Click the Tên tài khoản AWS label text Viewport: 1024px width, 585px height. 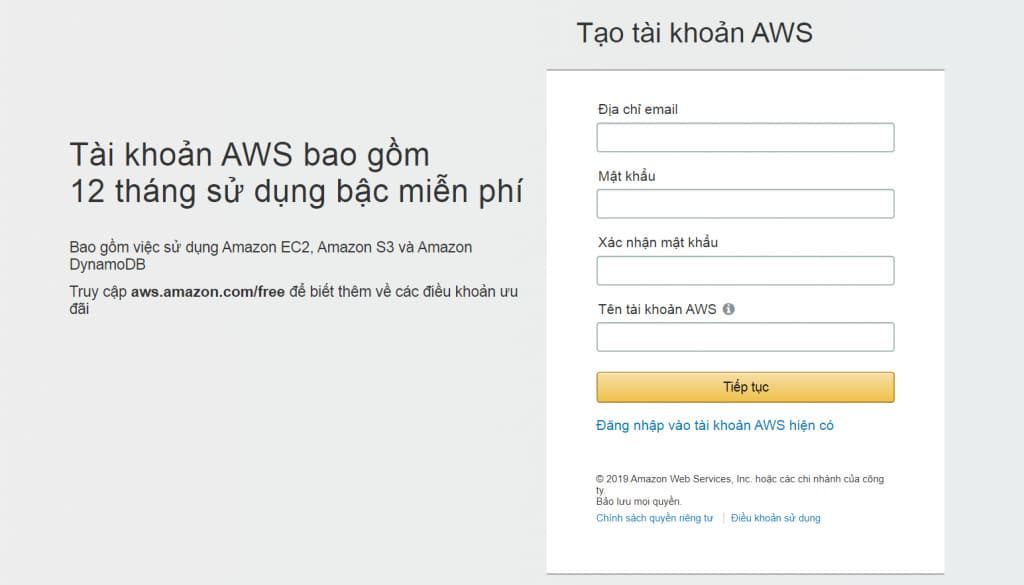(657, 309)
